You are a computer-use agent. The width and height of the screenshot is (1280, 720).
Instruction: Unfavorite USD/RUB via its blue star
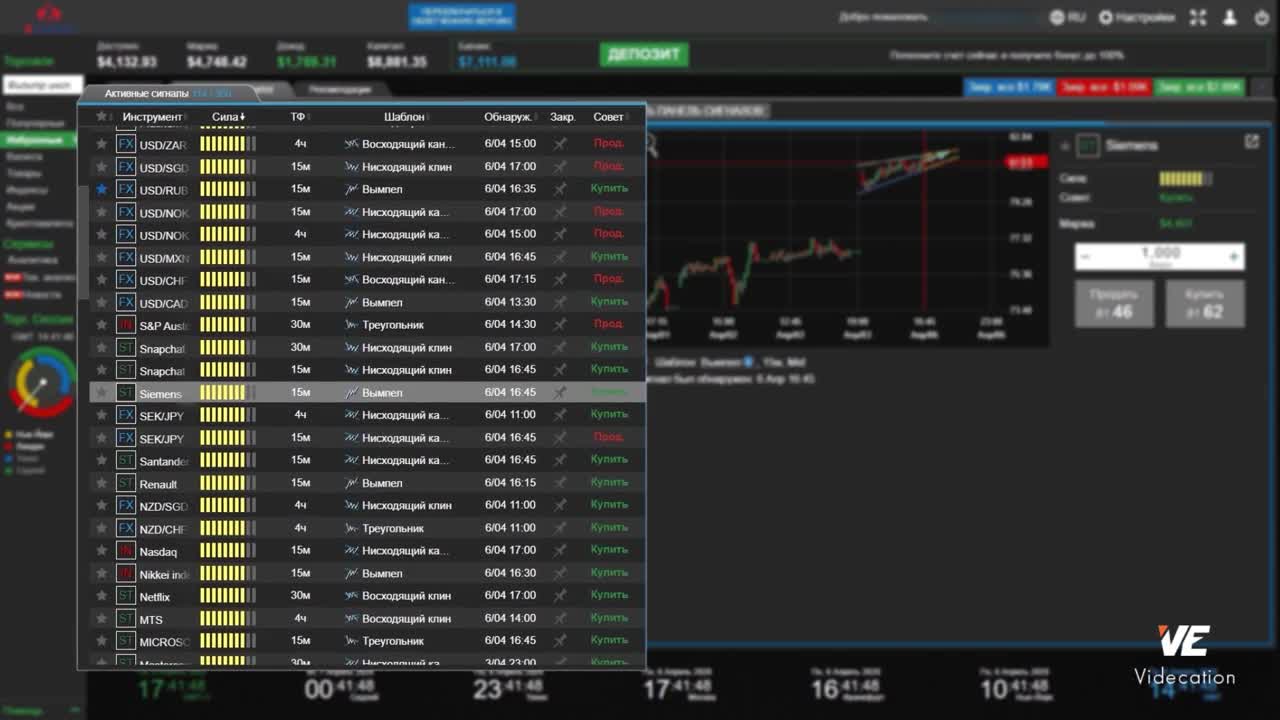(101, 189)
